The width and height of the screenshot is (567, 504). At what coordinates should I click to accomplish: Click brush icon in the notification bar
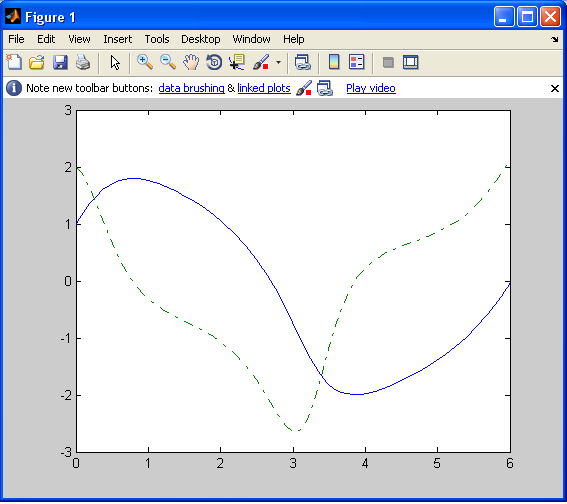[x=303, y=88]
